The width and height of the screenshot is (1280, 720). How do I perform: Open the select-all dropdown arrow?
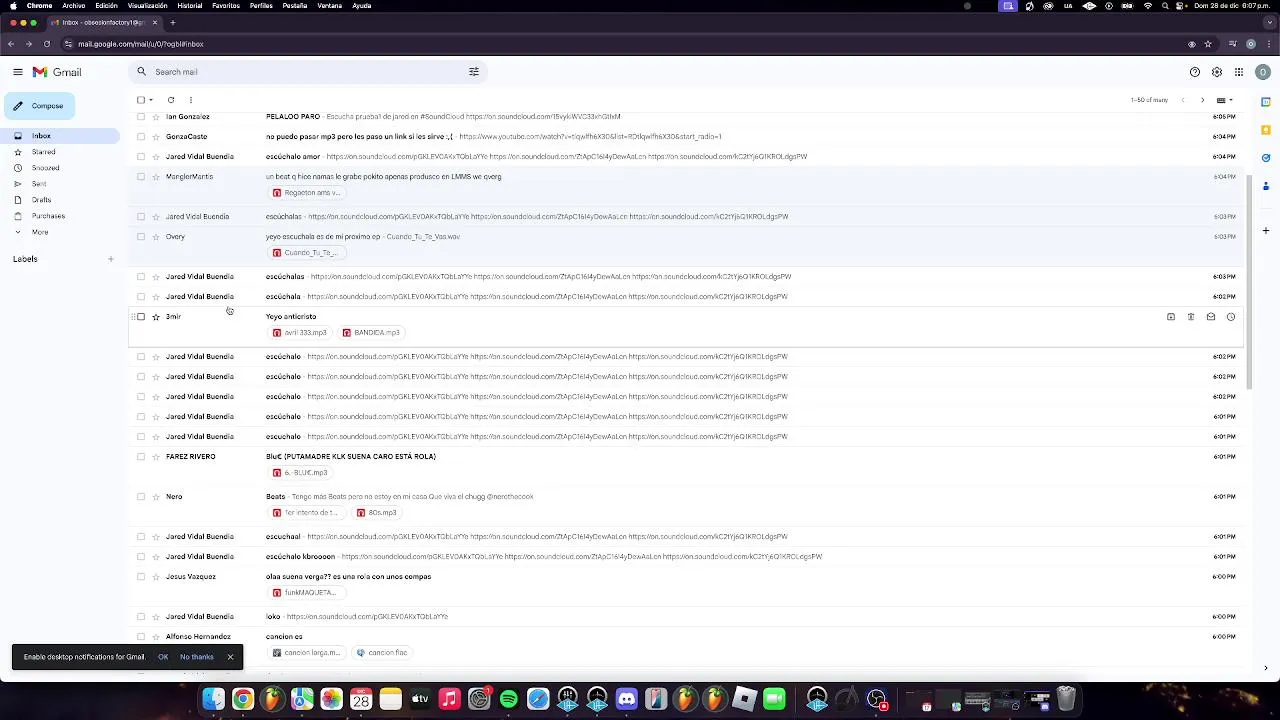point(151,100)
